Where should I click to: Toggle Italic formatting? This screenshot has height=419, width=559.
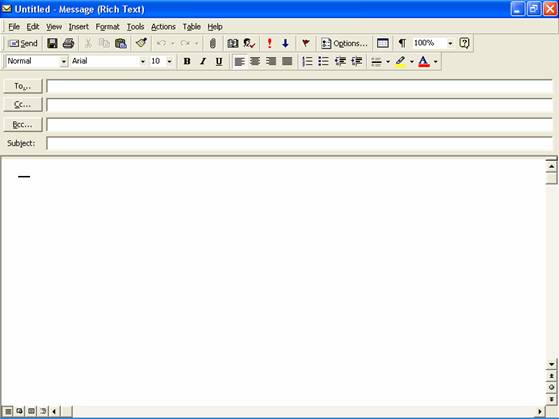(x=203, y=61)
